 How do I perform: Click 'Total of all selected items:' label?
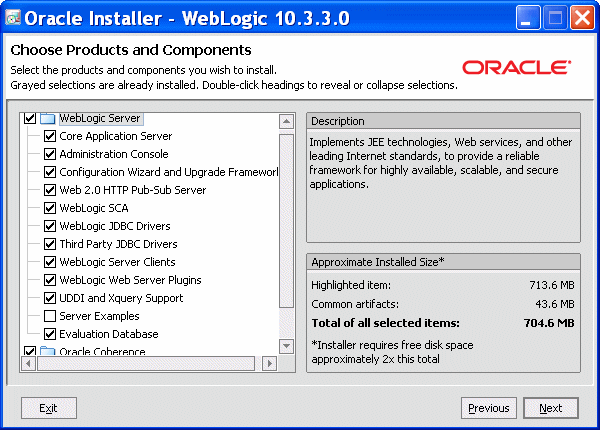(385, 323)
